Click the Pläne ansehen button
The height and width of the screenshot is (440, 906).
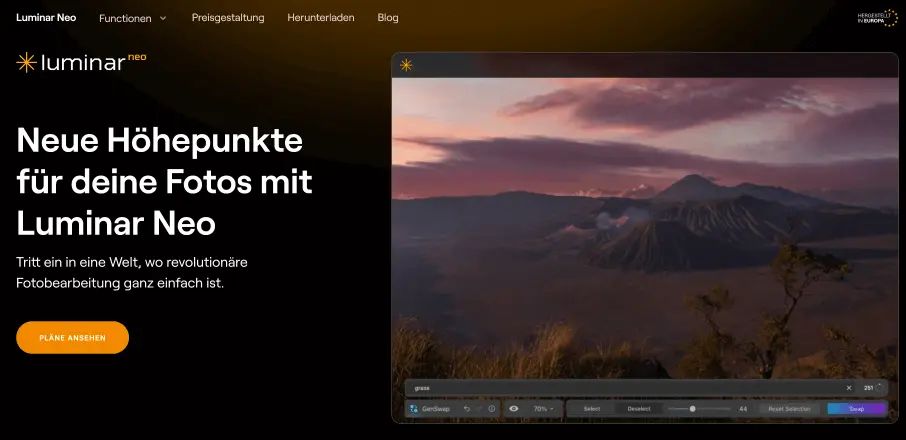pos(72,338)
